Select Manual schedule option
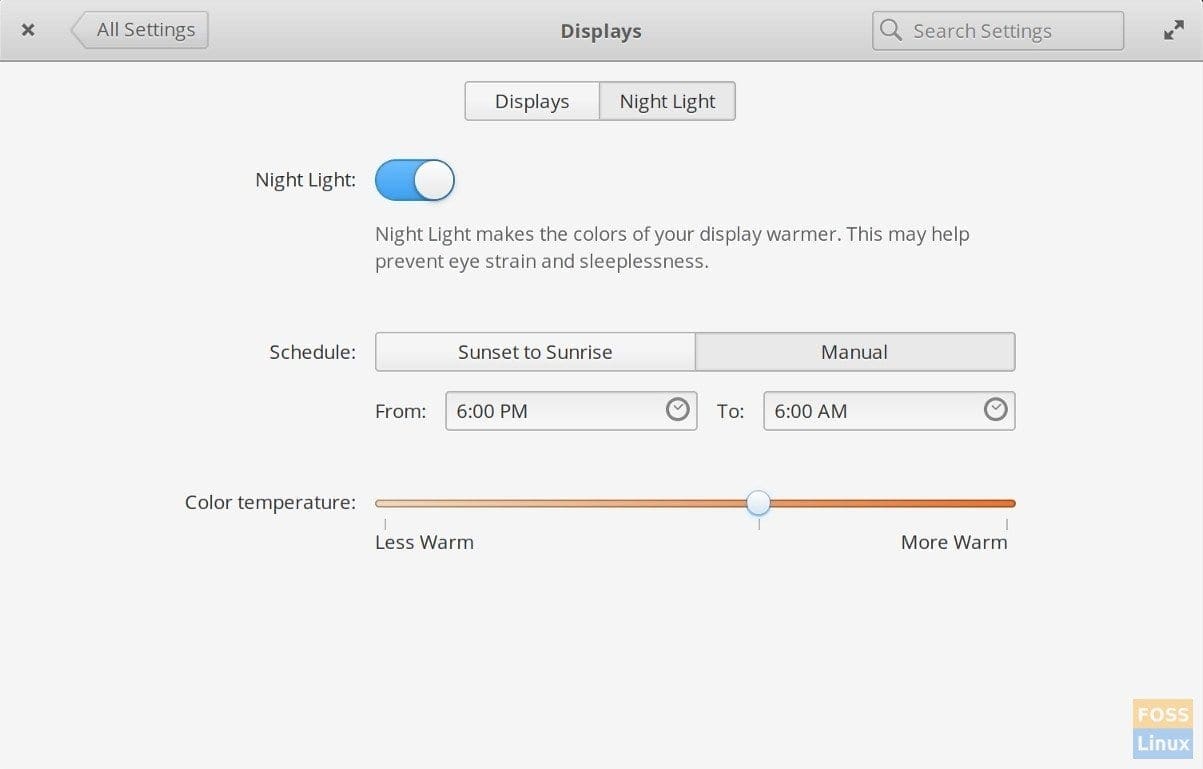The width and height of the screenshot is (1203, 769). [855, 352]
